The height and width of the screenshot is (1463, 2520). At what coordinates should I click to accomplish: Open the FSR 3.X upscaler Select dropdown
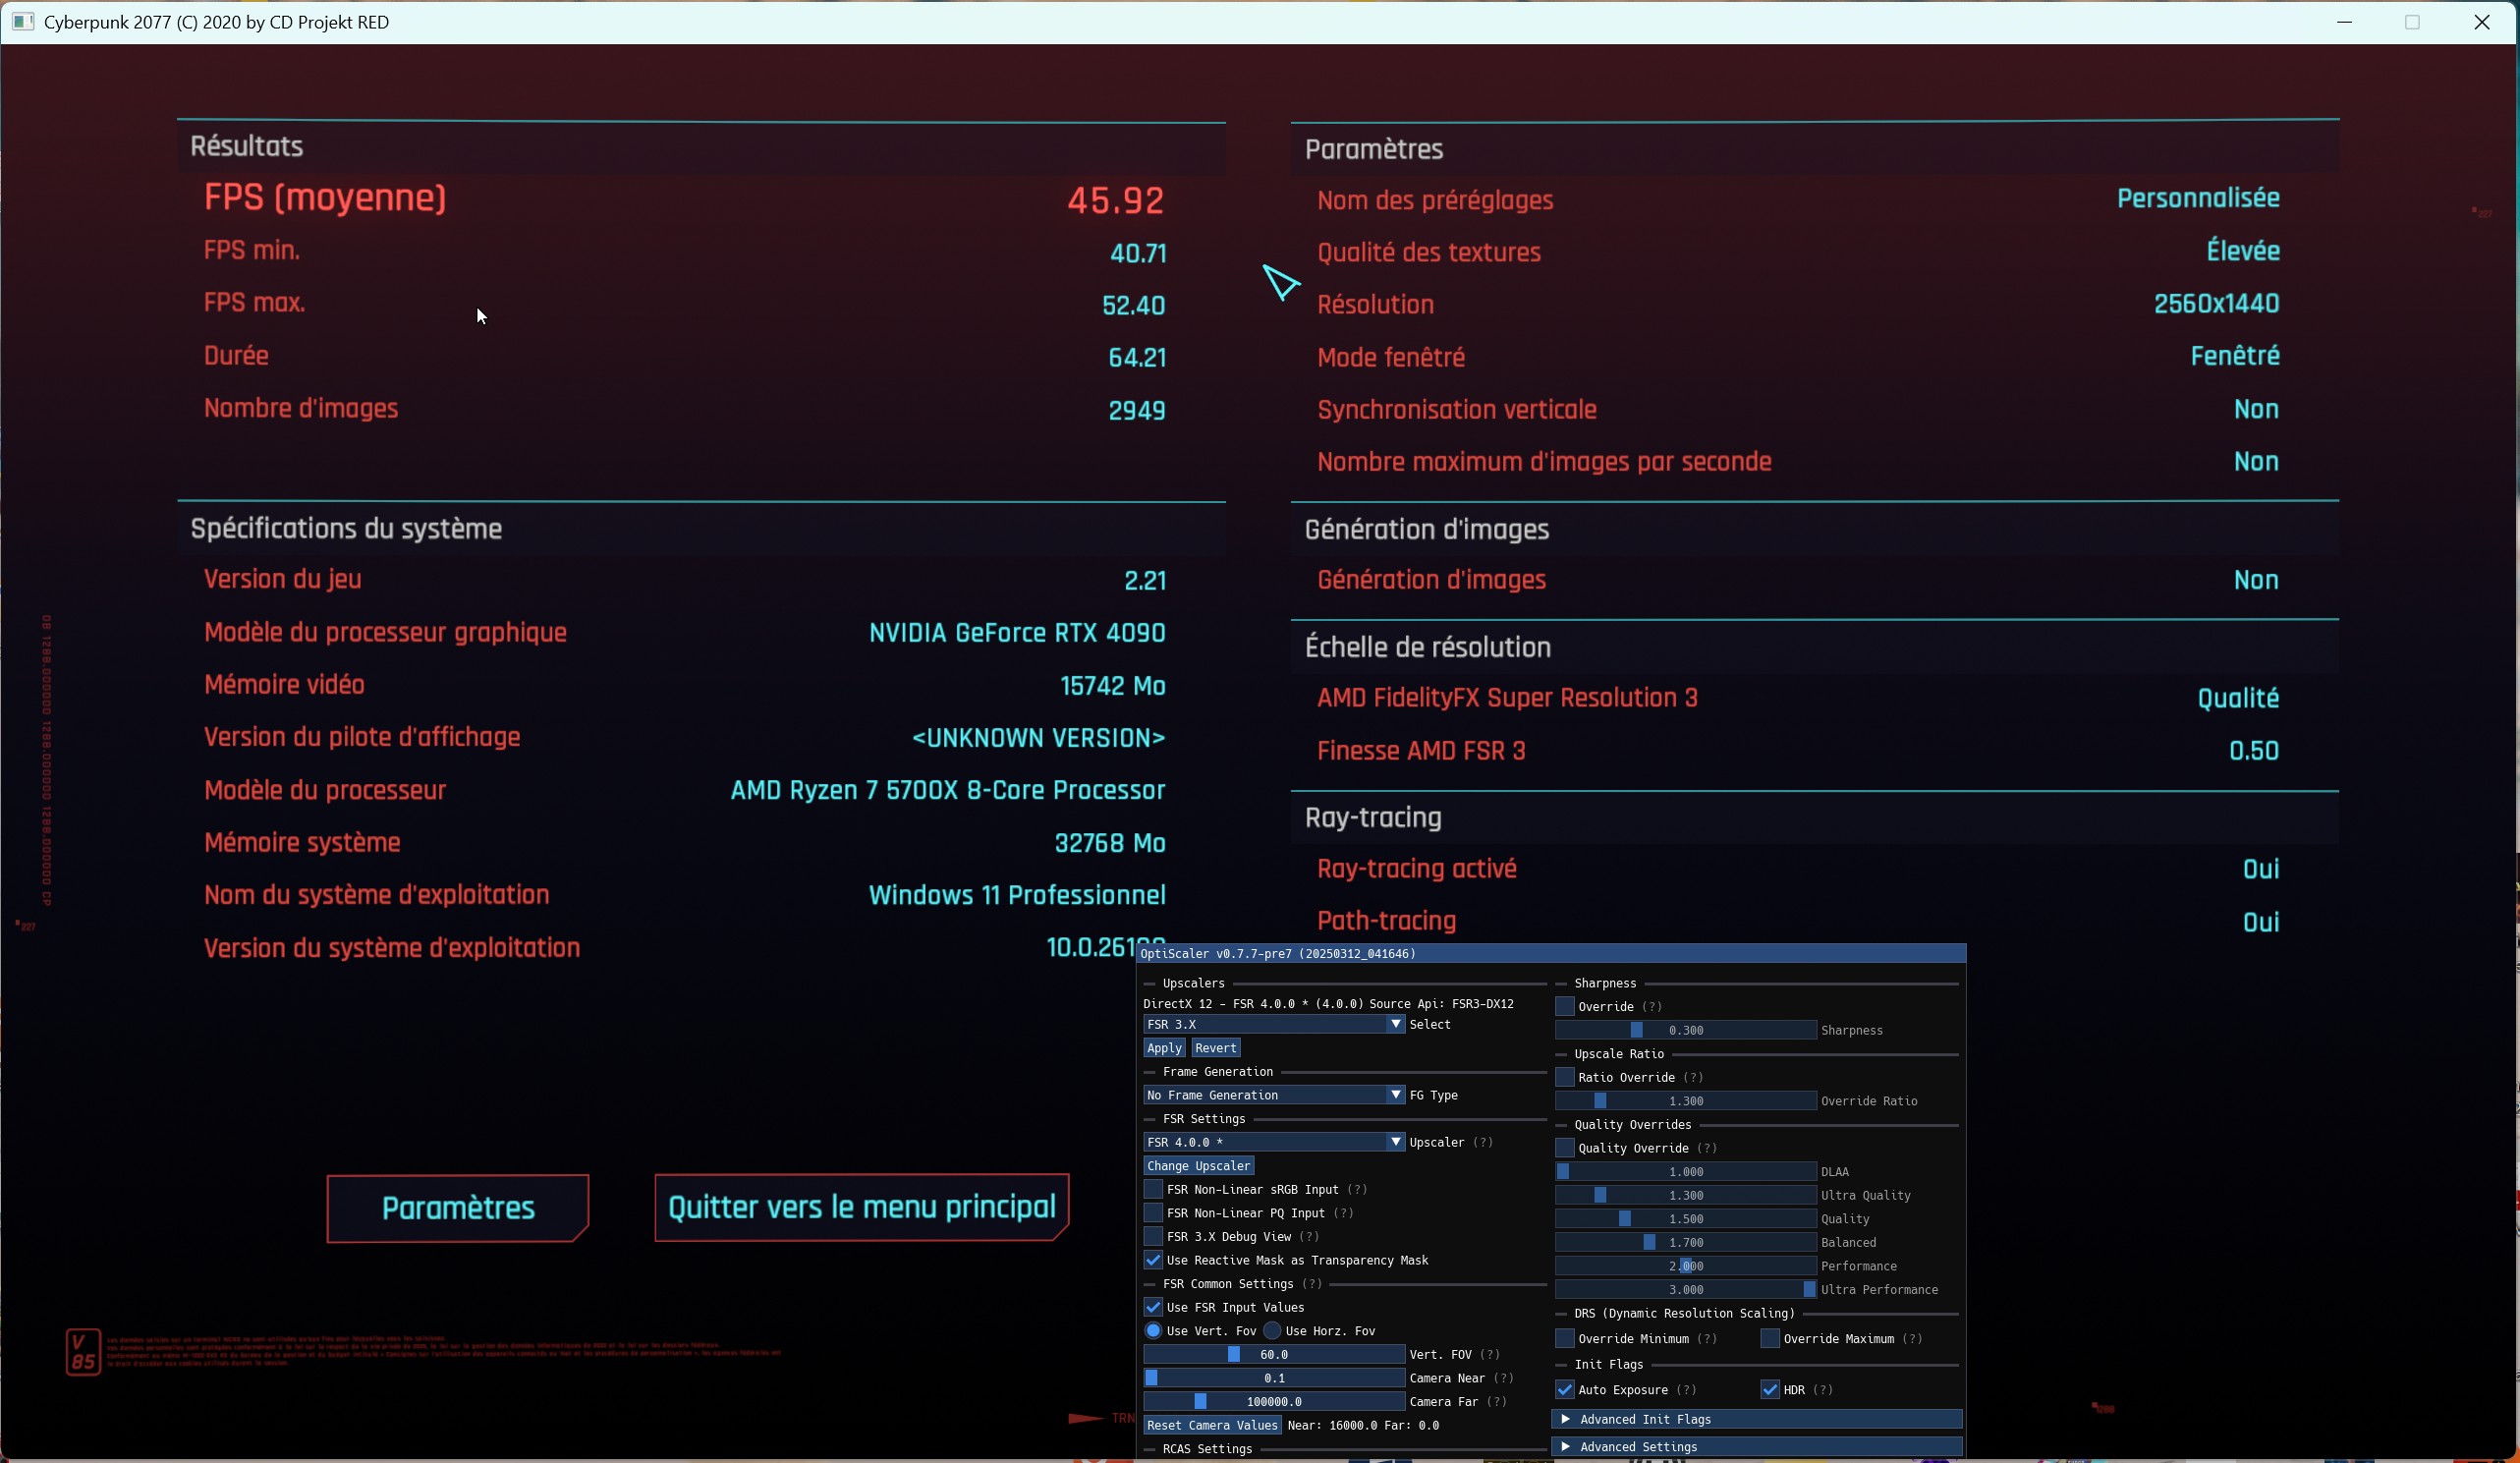(1274, 1024)
